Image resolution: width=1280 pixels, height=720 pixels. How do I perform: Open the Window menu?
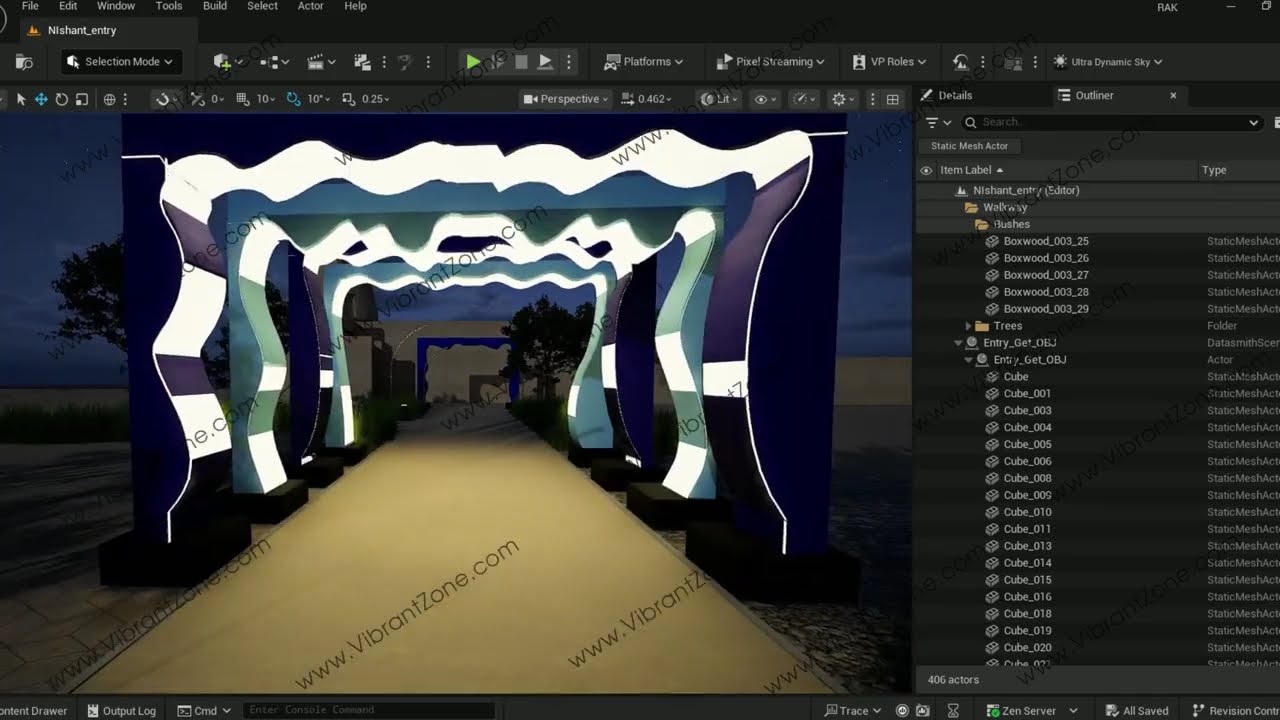(116, 6)
